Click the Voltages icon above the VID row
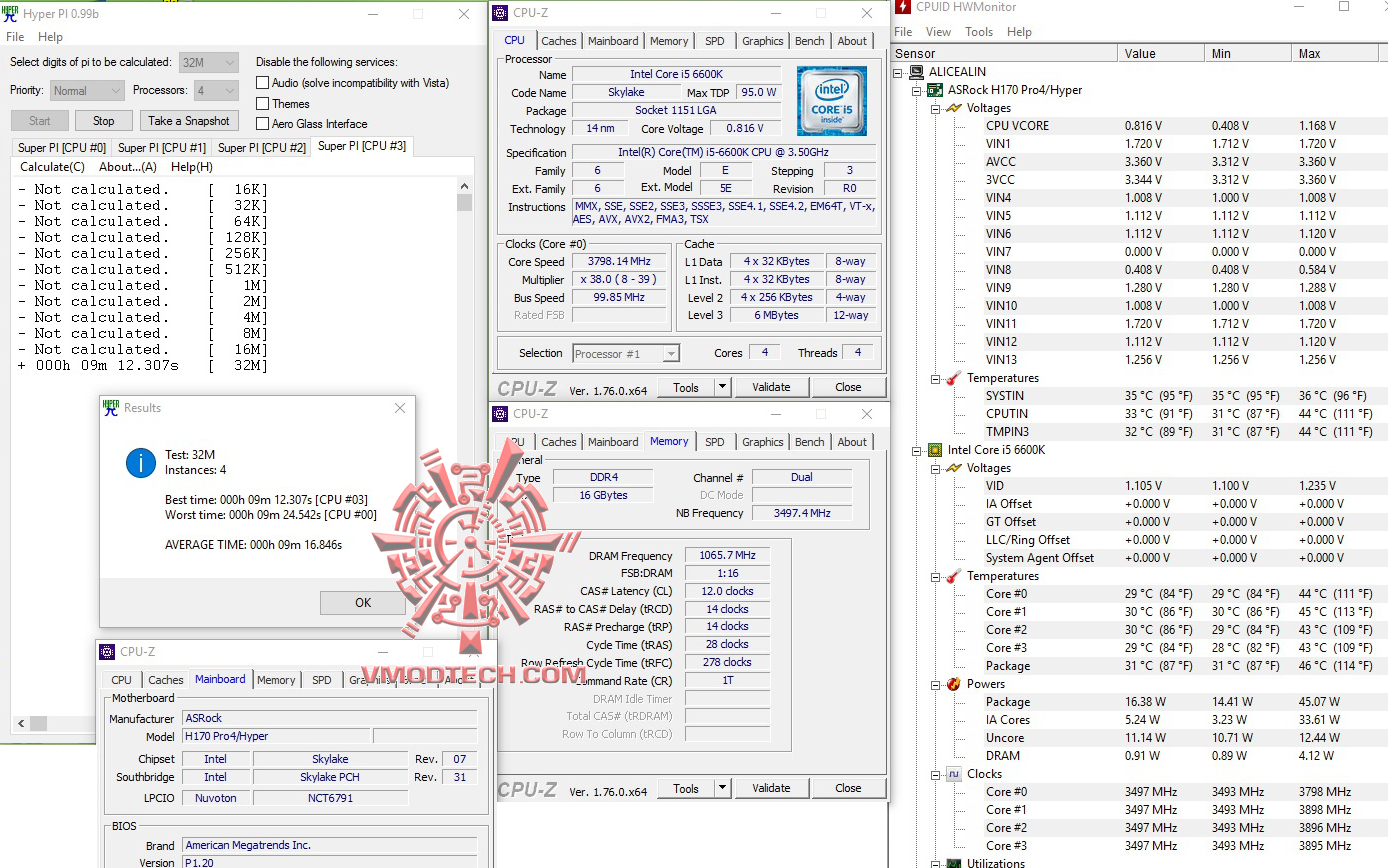Viewport: 1388px width, 868px height. coord(953,468)
